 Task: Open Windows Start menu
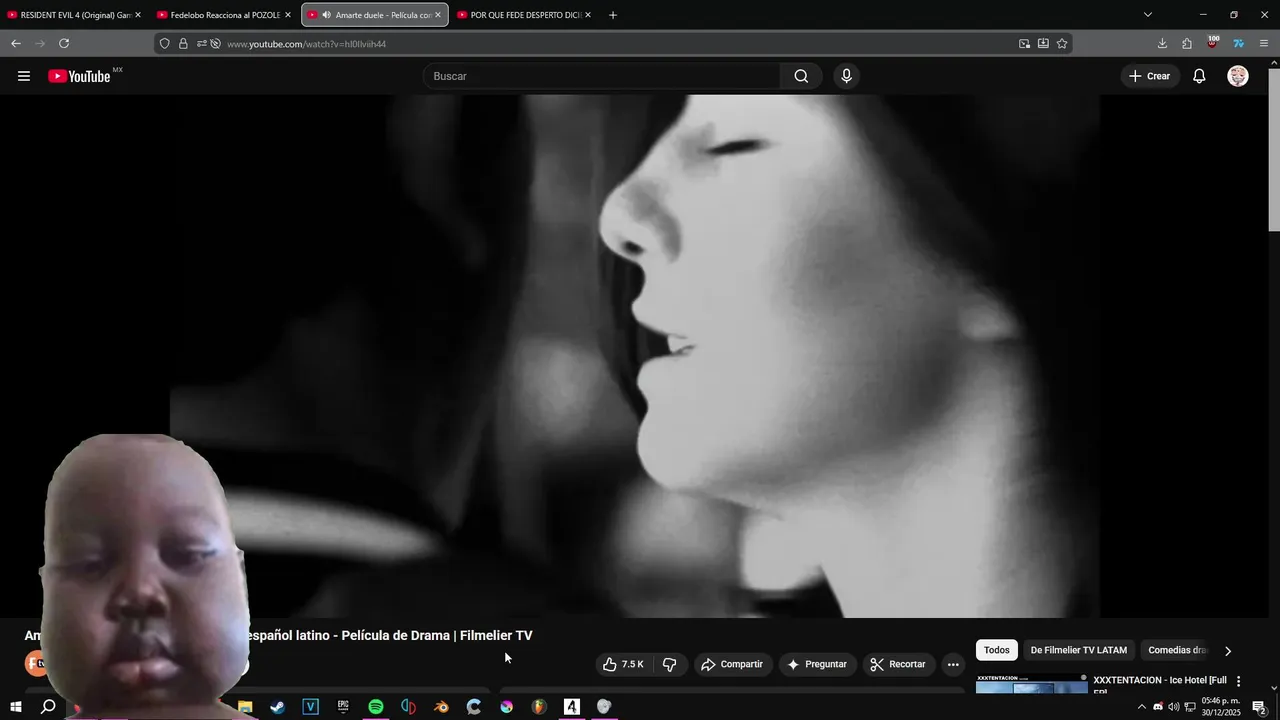point(15,707)
